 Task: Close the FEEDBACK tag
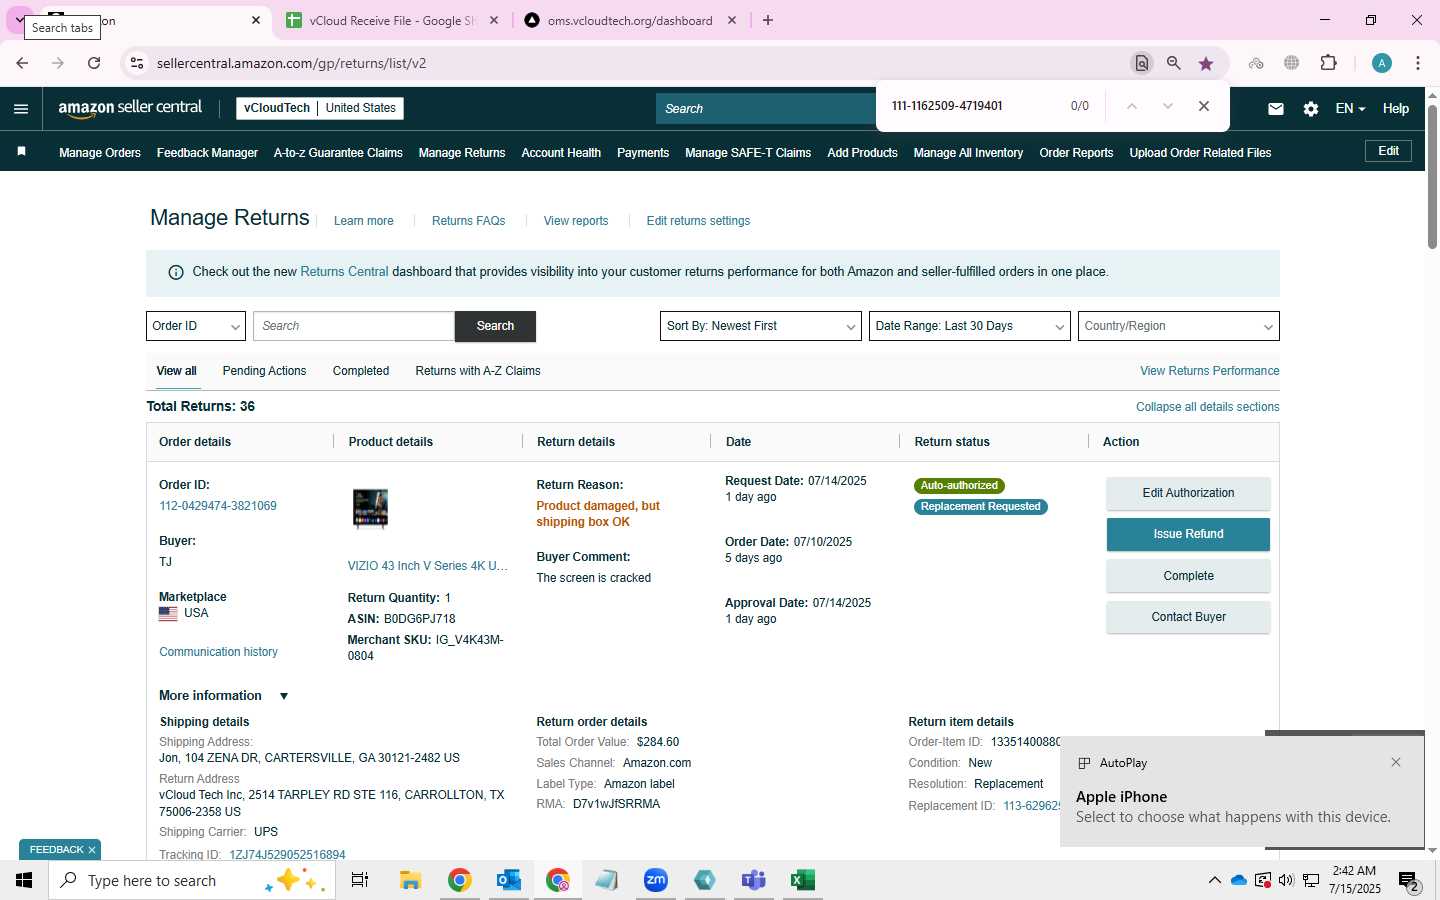[x=92, y=850]
